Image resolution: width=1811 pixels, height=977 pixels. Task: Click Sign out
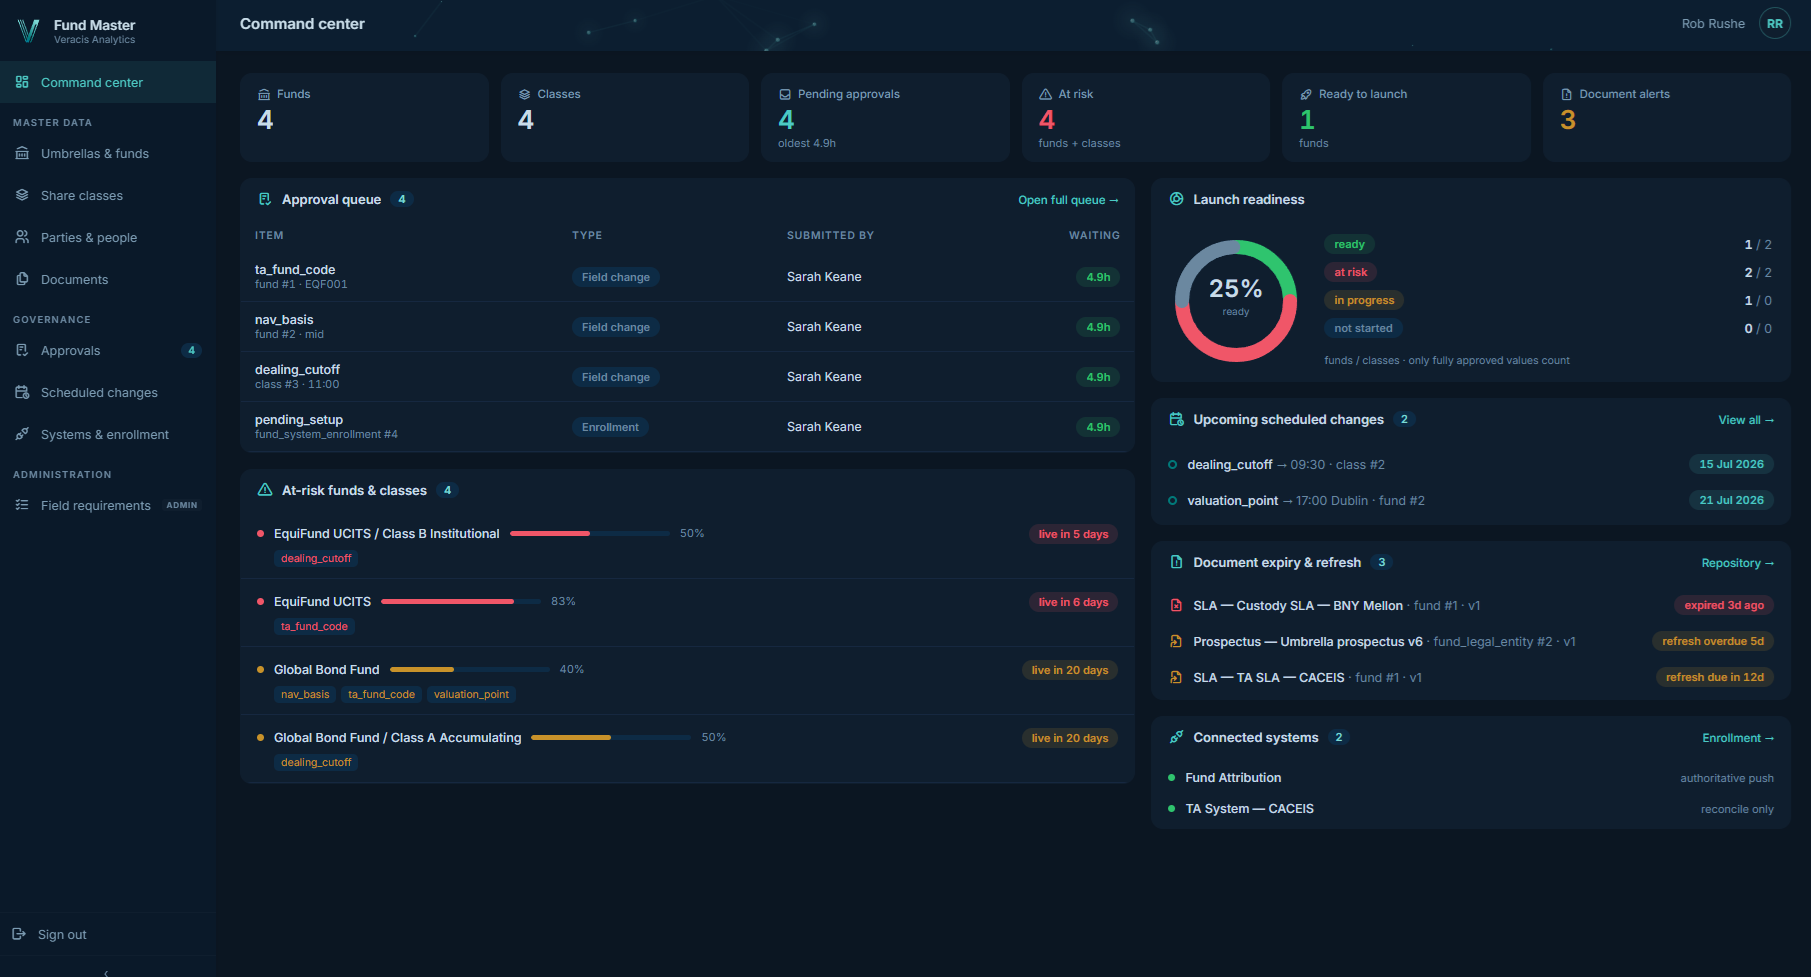click(62, 934)
